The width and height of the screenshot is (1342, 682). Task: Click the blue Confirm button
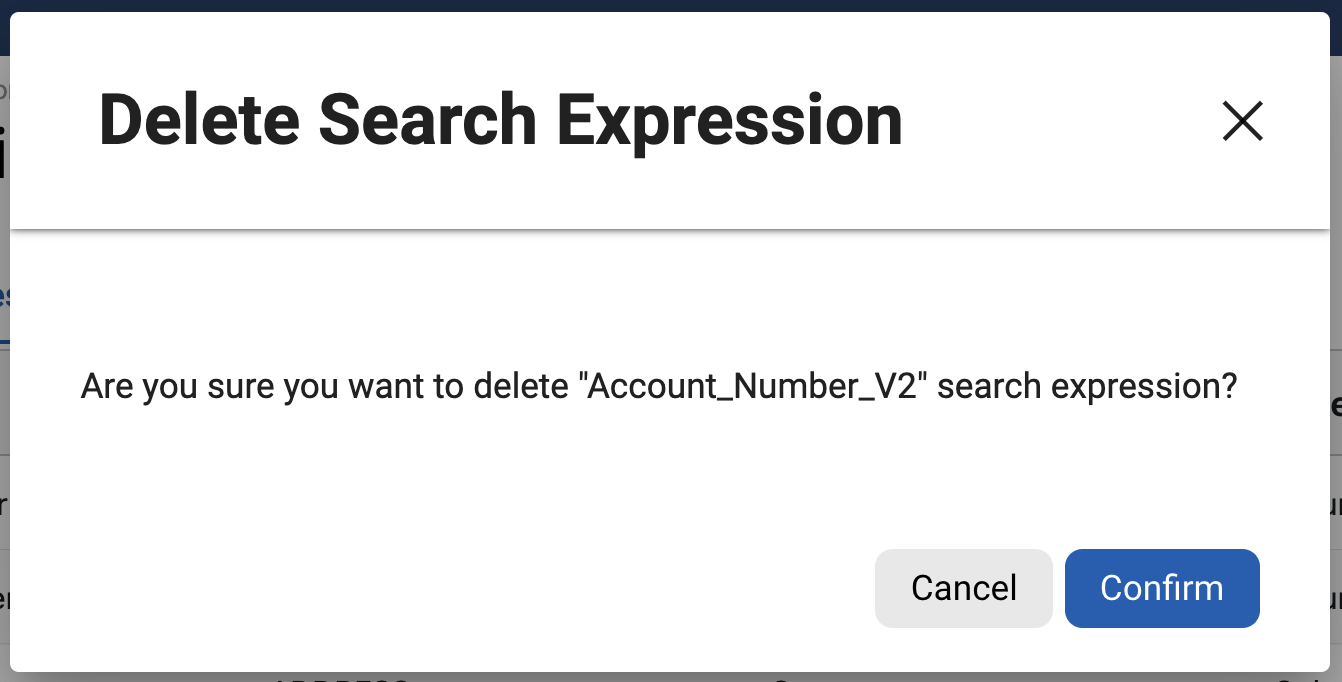1161,588
